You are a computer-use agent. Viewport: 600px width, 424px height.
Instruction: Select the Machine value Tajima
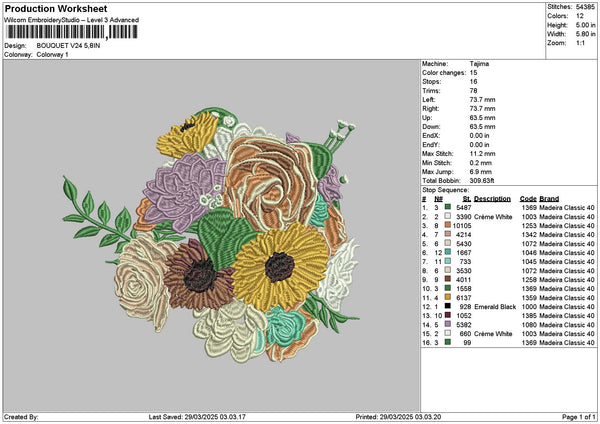[479, 64]
